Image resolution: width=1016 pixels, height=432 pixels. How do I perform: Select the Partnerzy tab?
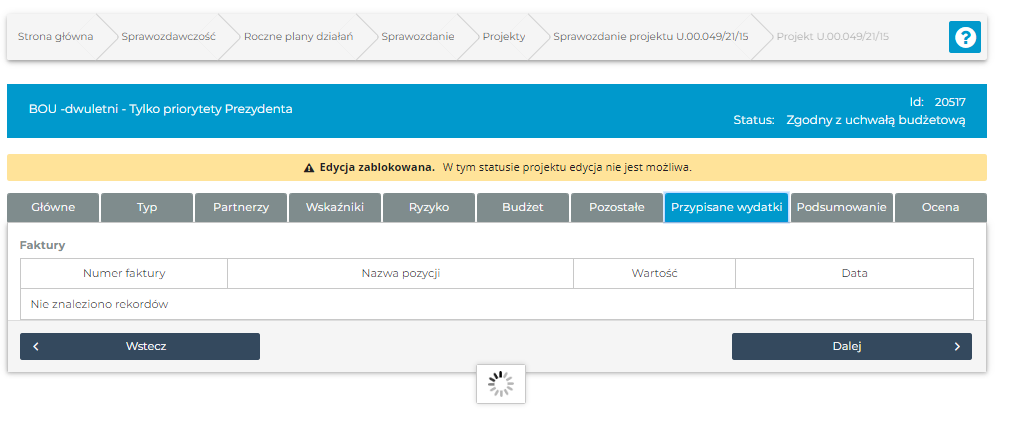point(241,207)
